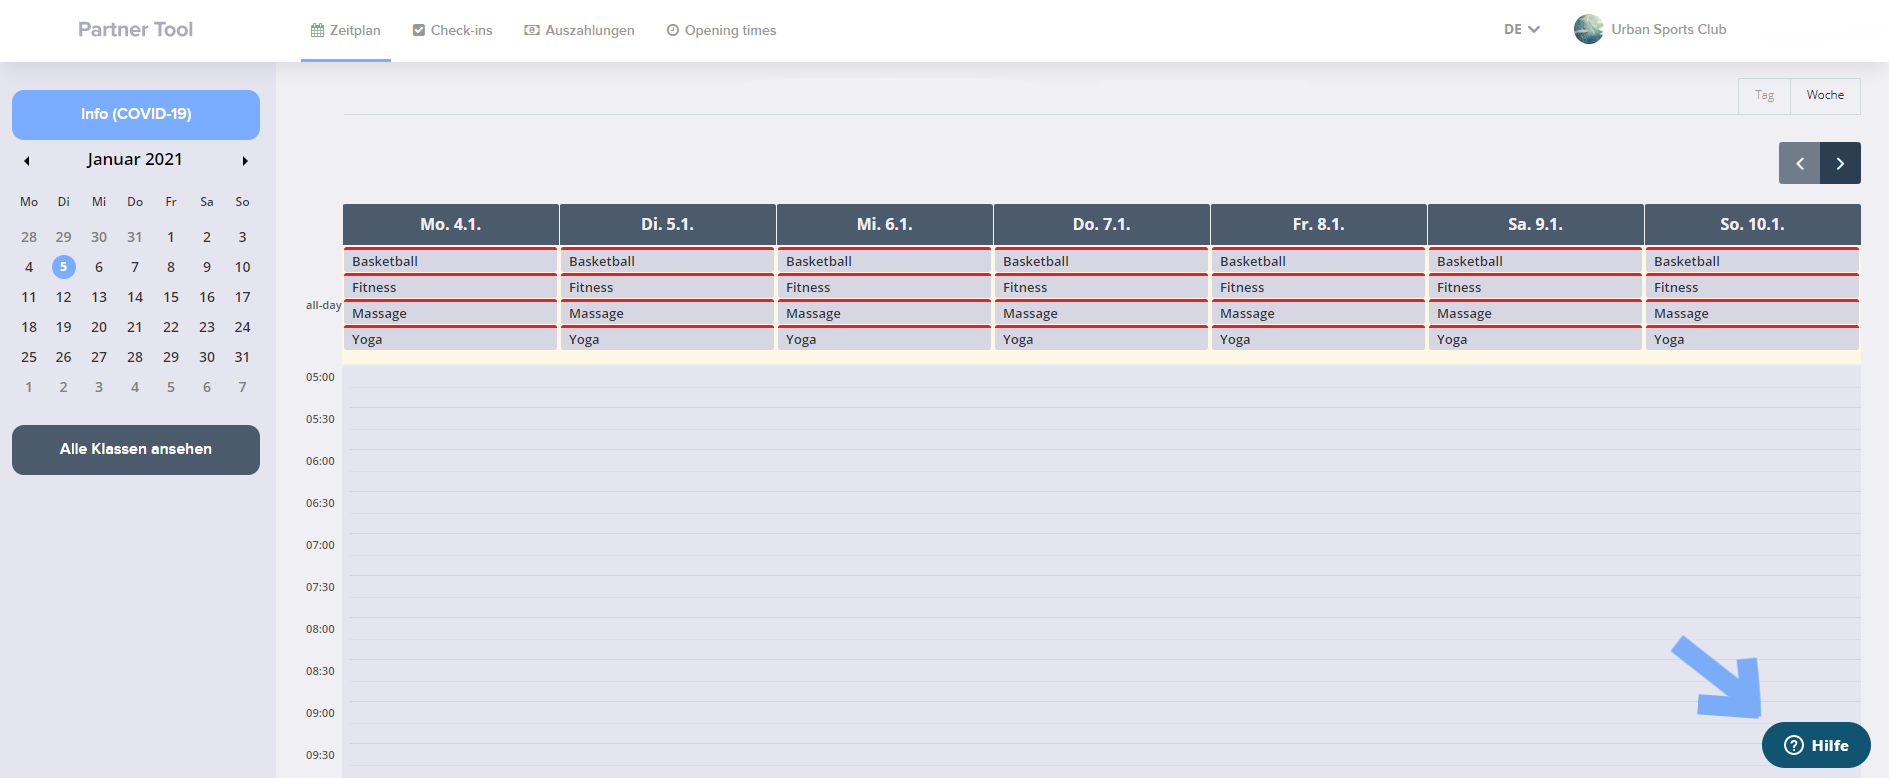This screenshot has height=778, width=1889.
Task: Open Basketball event on Mi. 6.1.
Action: [884, 261]
